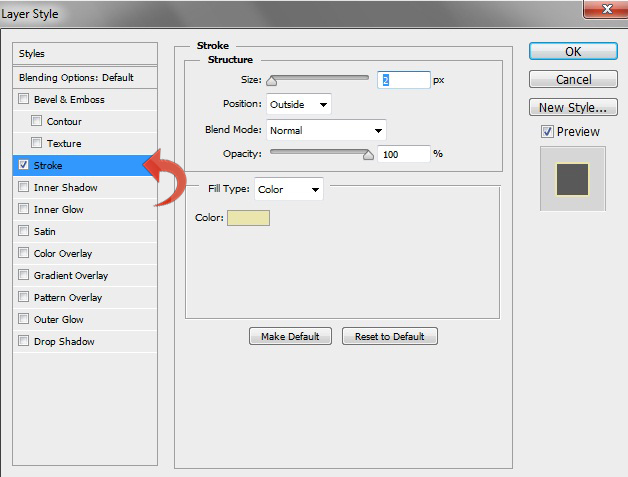
Task: Select the Styles entry in left panel
Action: pos(86,54)
